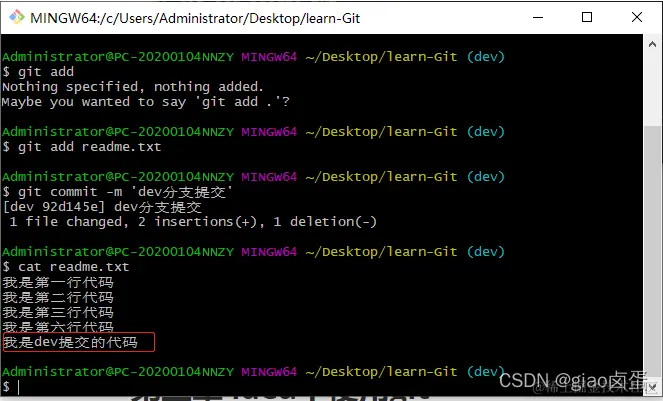Click the '$ git add readme.txt' command
663x401 pixels.
coord(82,147)
